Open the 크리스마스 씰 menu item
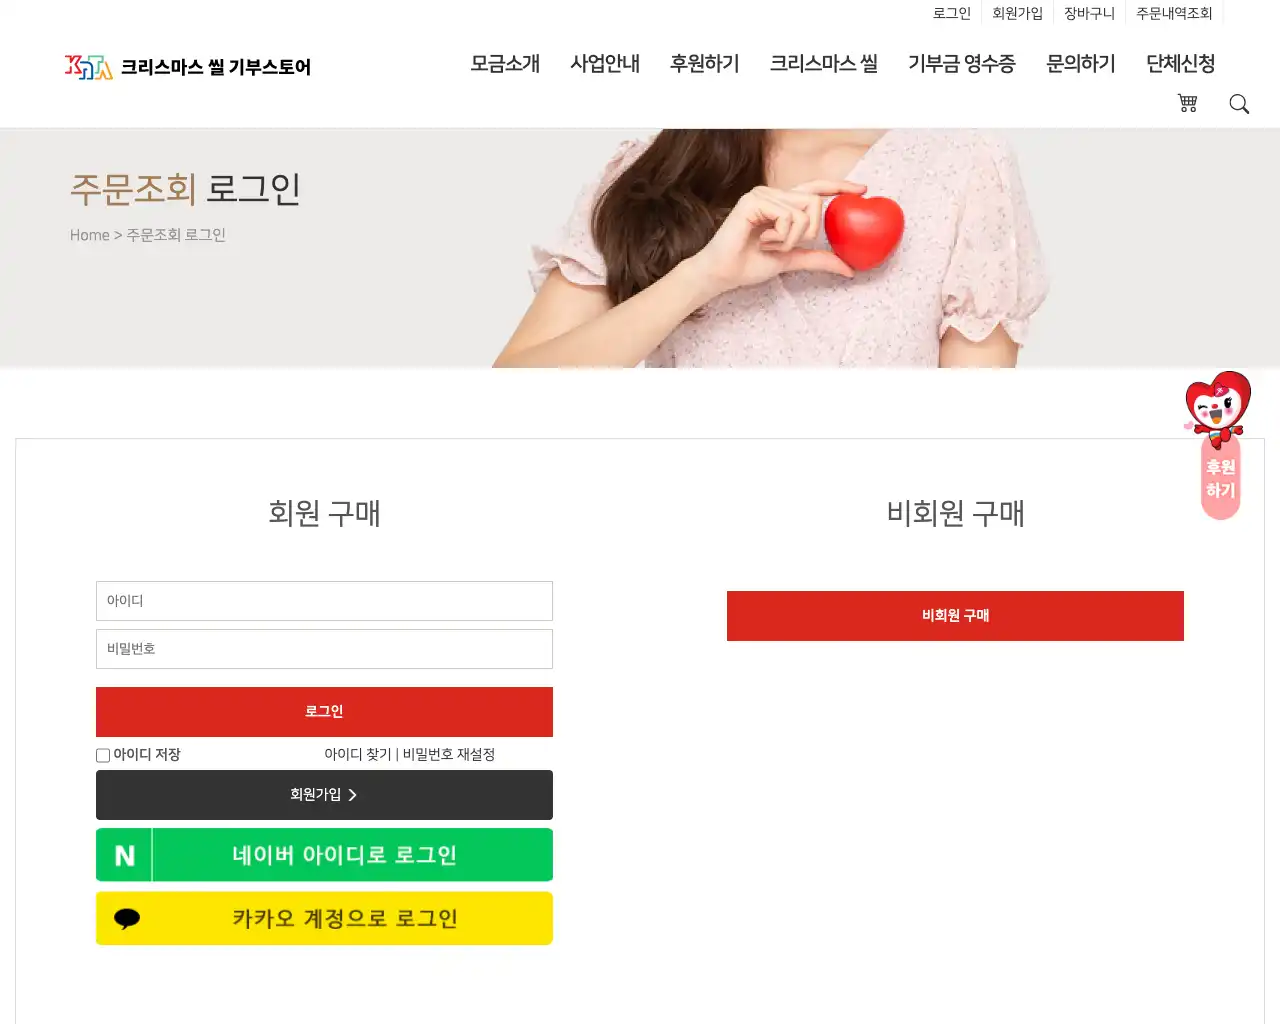Image resolution: width=1280 pixels, height=1024 pixels. point(824,63)
